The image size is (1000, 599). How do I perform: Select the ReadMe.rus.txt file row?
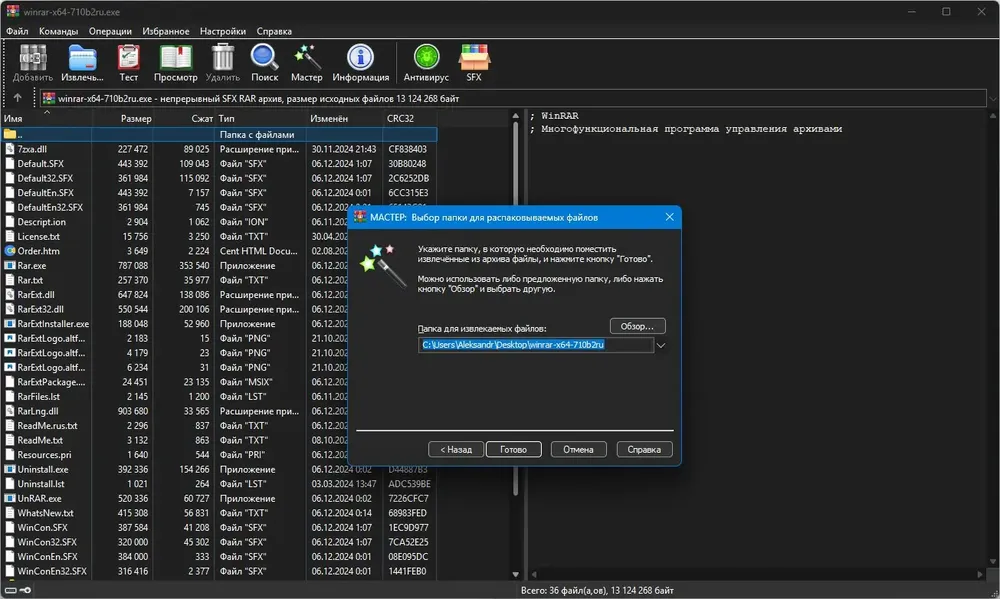tap(219, 425)
